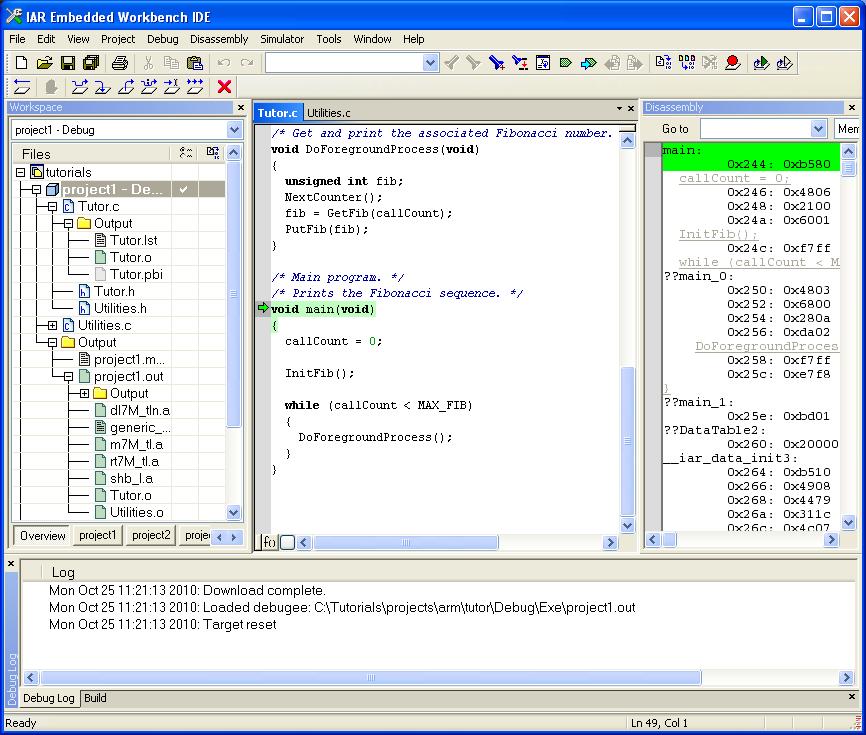Click the Print toolbar icon
Viewport: 866px width, 735px height.
(119, 63)
